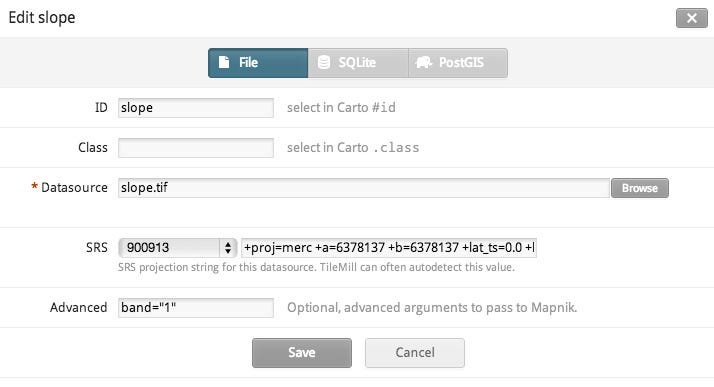
Task: Click the SRS projection string field
Action: coord(389,248)
